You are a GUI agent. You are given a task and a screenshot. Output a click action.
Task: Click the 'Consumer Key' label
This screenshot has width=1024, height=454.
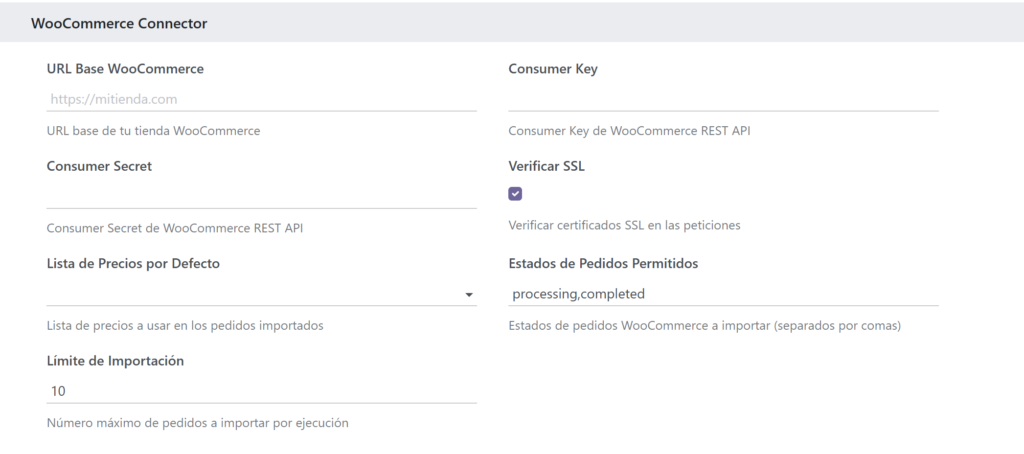[553, 69]
